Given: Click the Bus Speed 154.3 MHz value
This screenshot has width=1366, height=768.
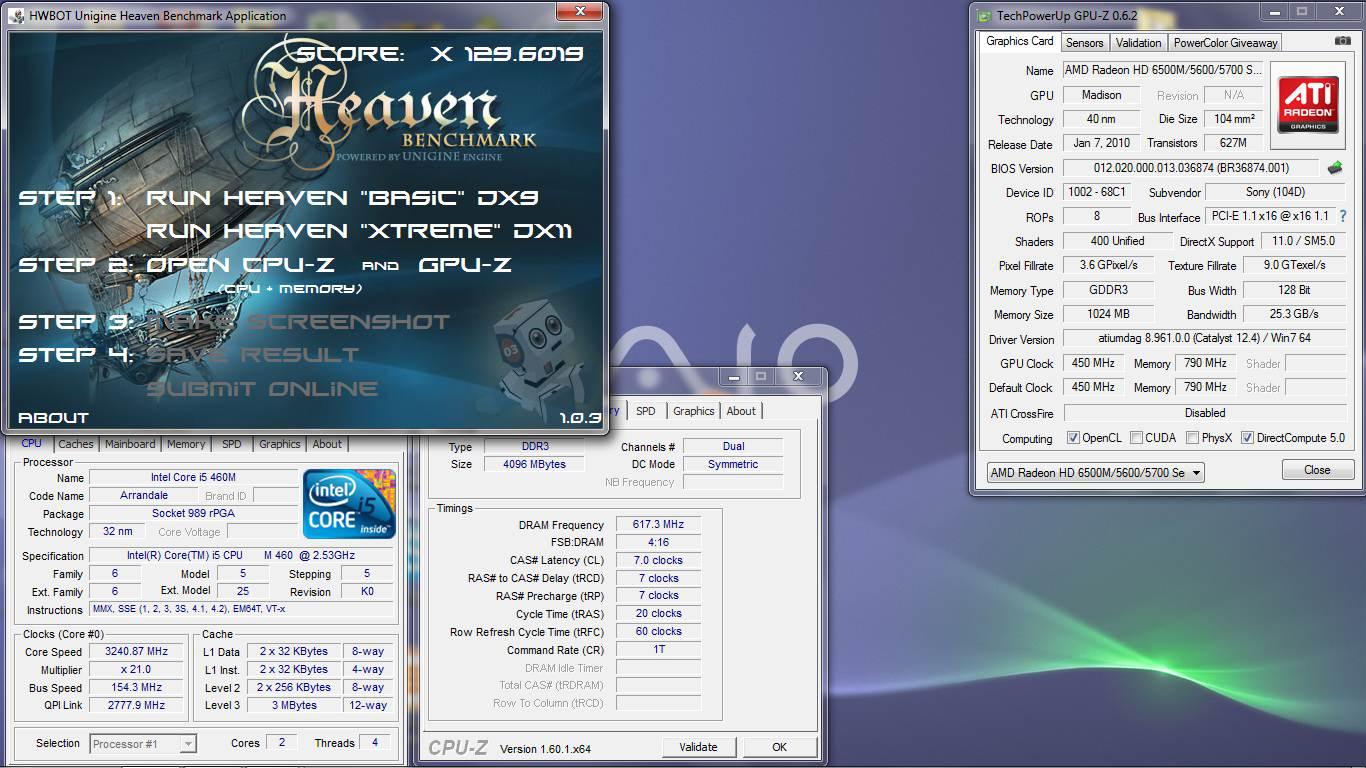Looking at the screenshot, I should click(137, 688).
